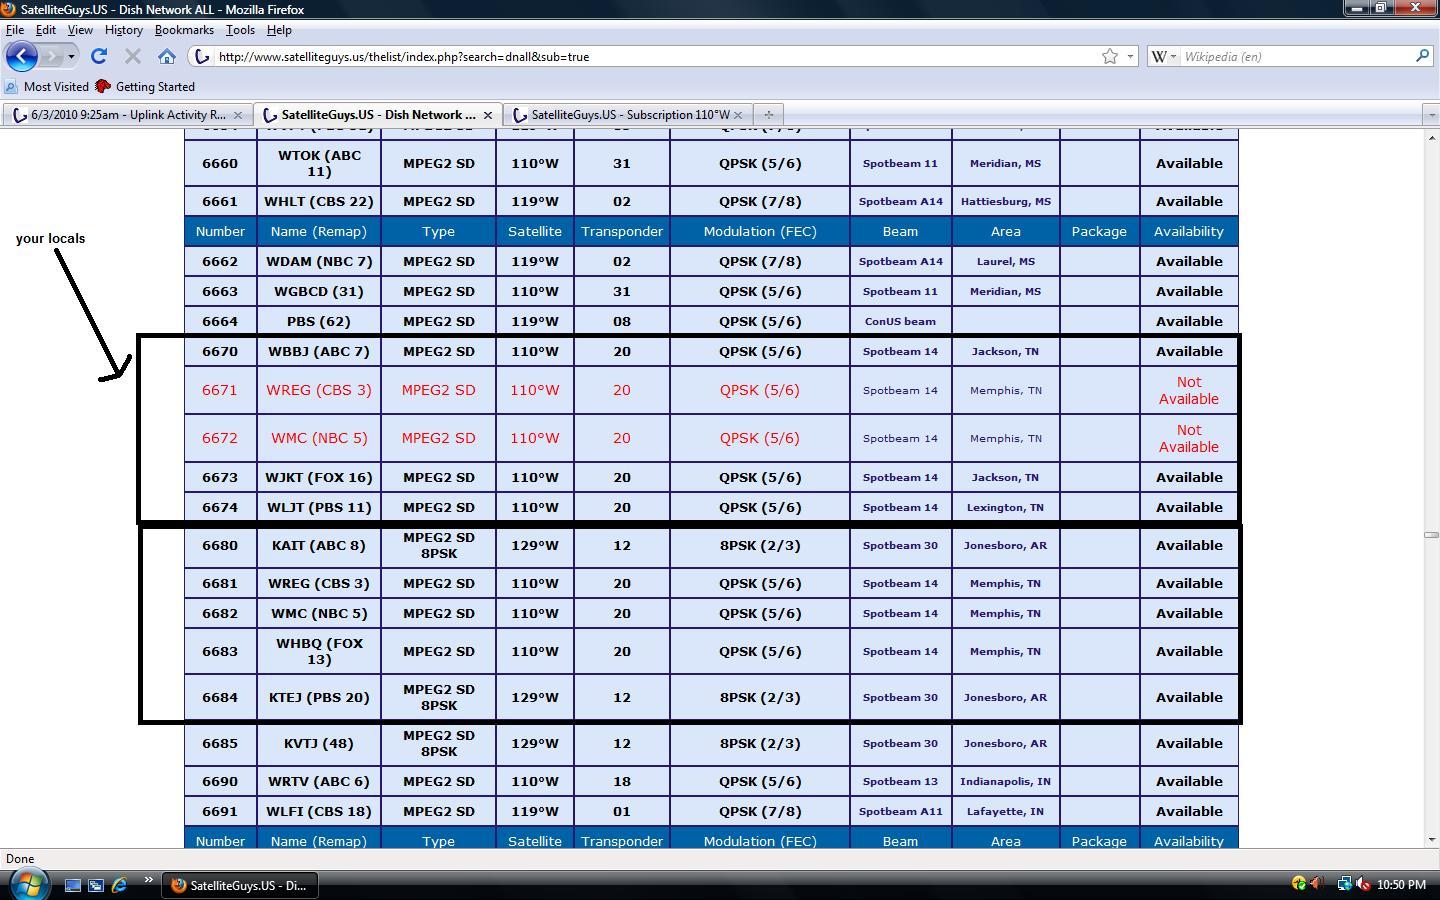This screenshot has width=1440, height=900.
Task: Click the 10:50 PM system clock
Action: 1401,885
